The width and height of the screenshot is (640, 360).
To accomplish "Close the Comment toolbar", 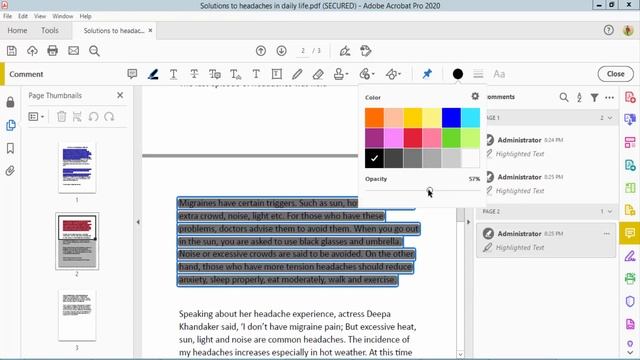I will pos(616,74).
